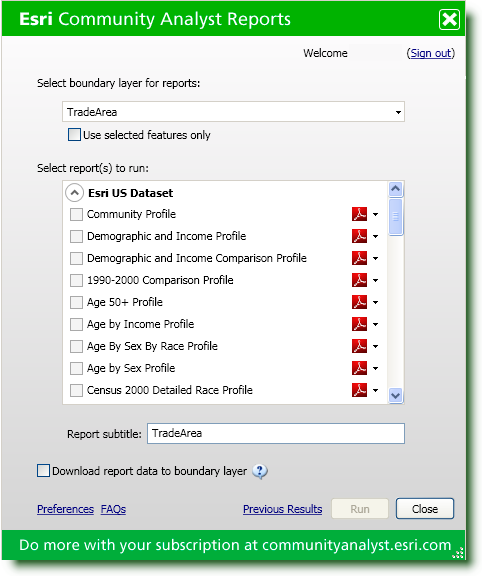Screen dimensions: 482x576
Task: Open the Preferences link
Action: coord(65,509)
